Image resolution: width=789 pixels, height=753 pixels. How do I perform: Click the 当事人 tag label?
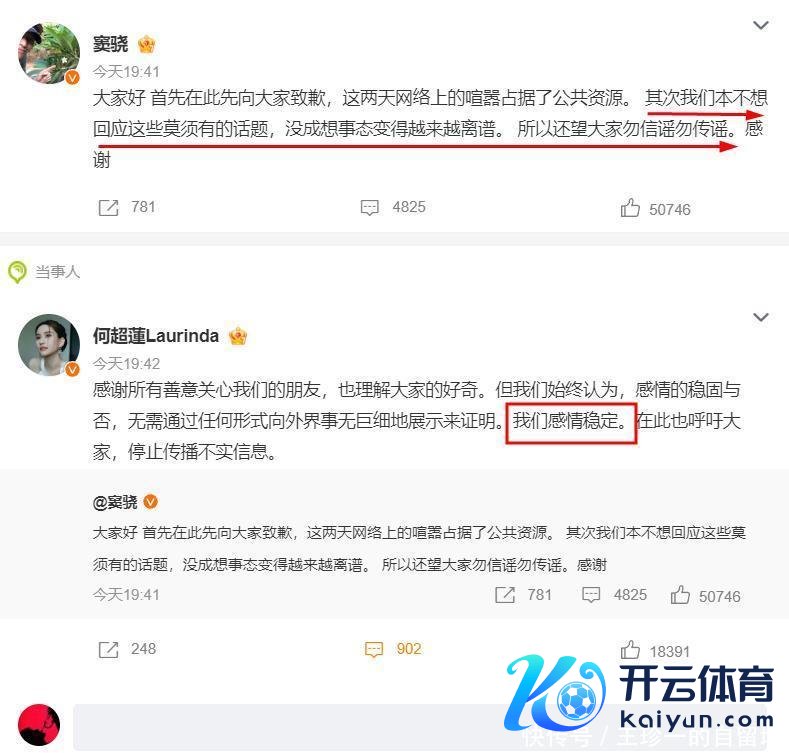pos(57,272)
